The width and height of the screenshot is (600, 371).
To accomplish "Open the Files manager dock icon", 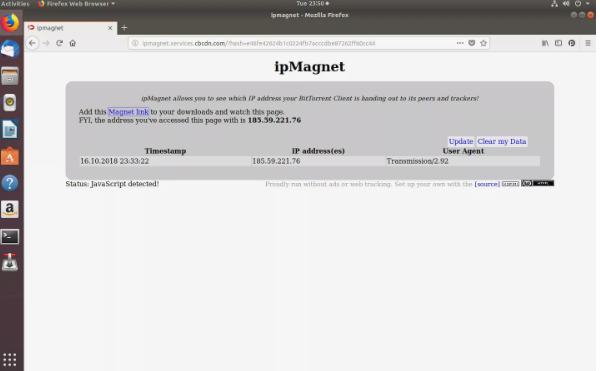I will tap(10, 76).
